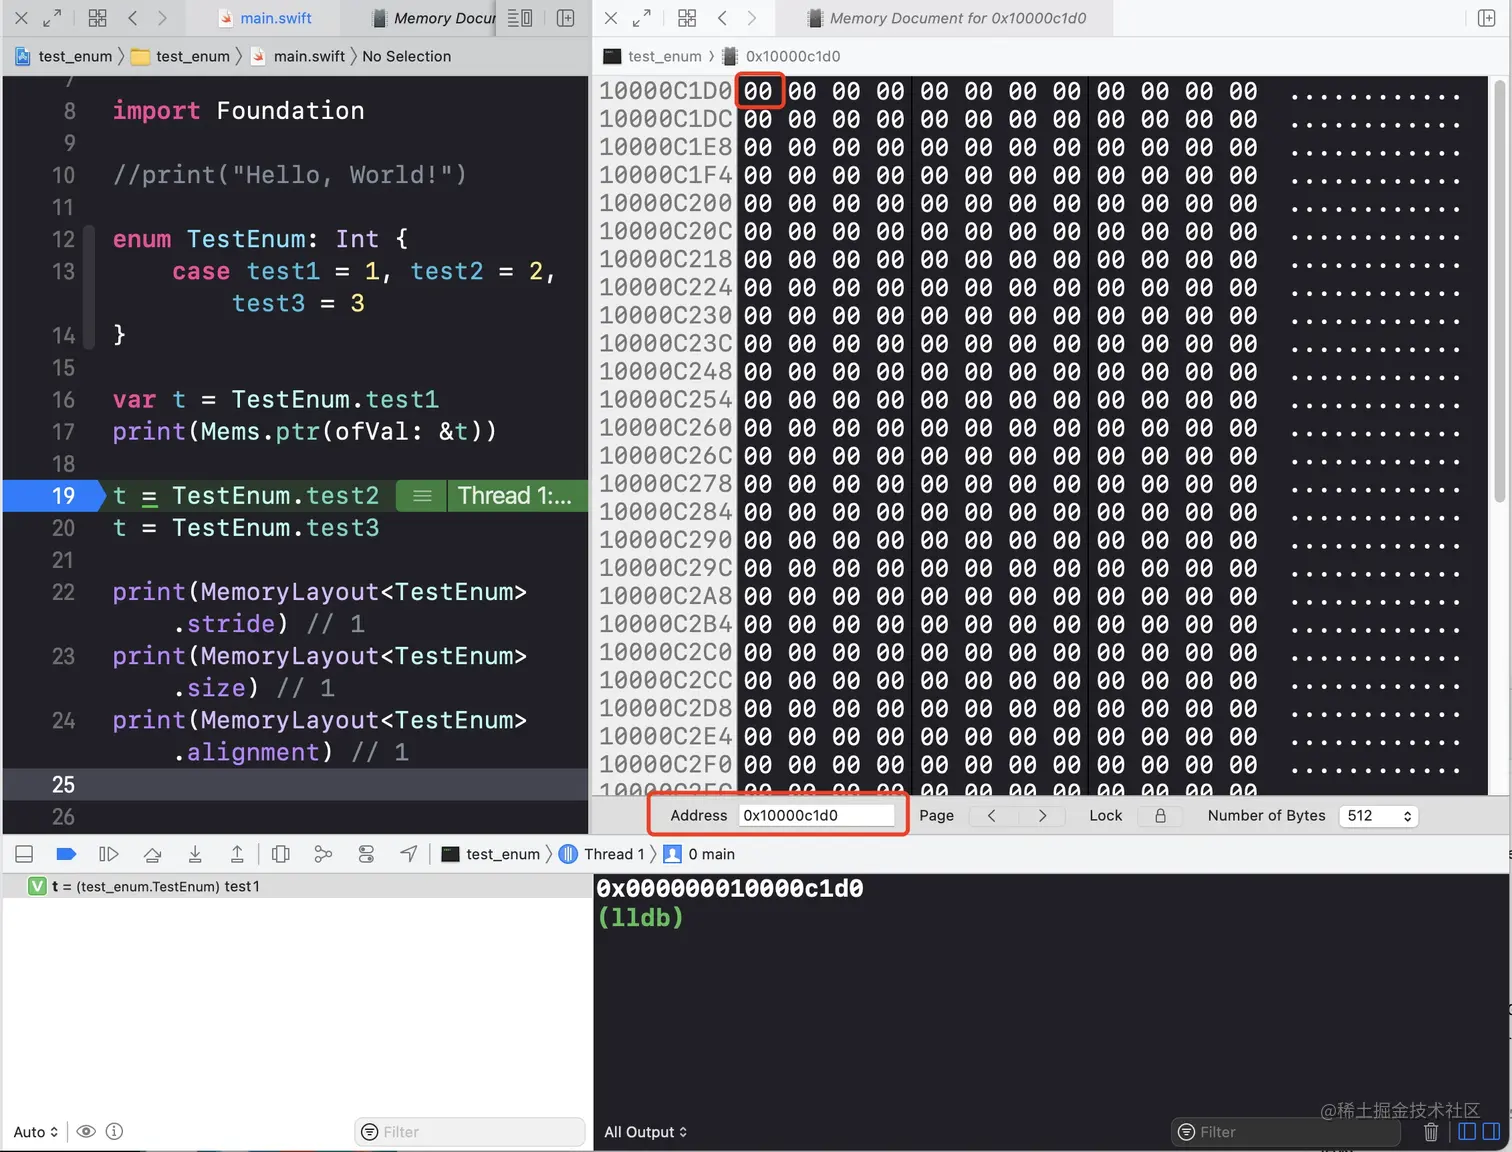Go back in left editor history
The width and height of the screenshot is (1512, 1152).
(132, 18)
